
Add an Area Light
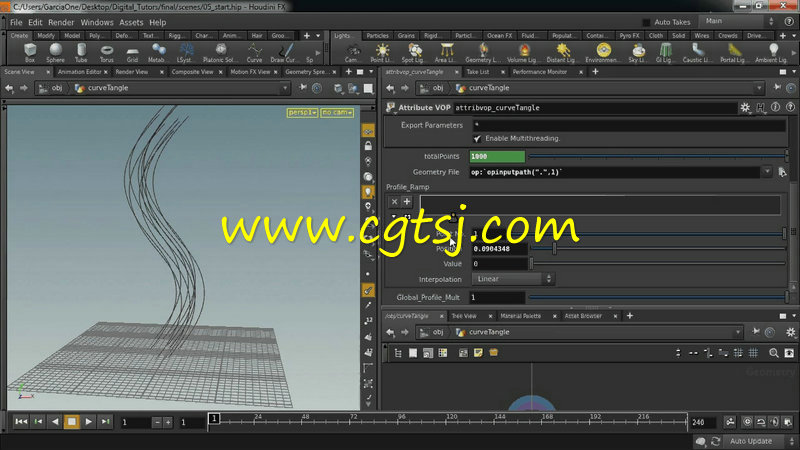(x=446, y=52)
